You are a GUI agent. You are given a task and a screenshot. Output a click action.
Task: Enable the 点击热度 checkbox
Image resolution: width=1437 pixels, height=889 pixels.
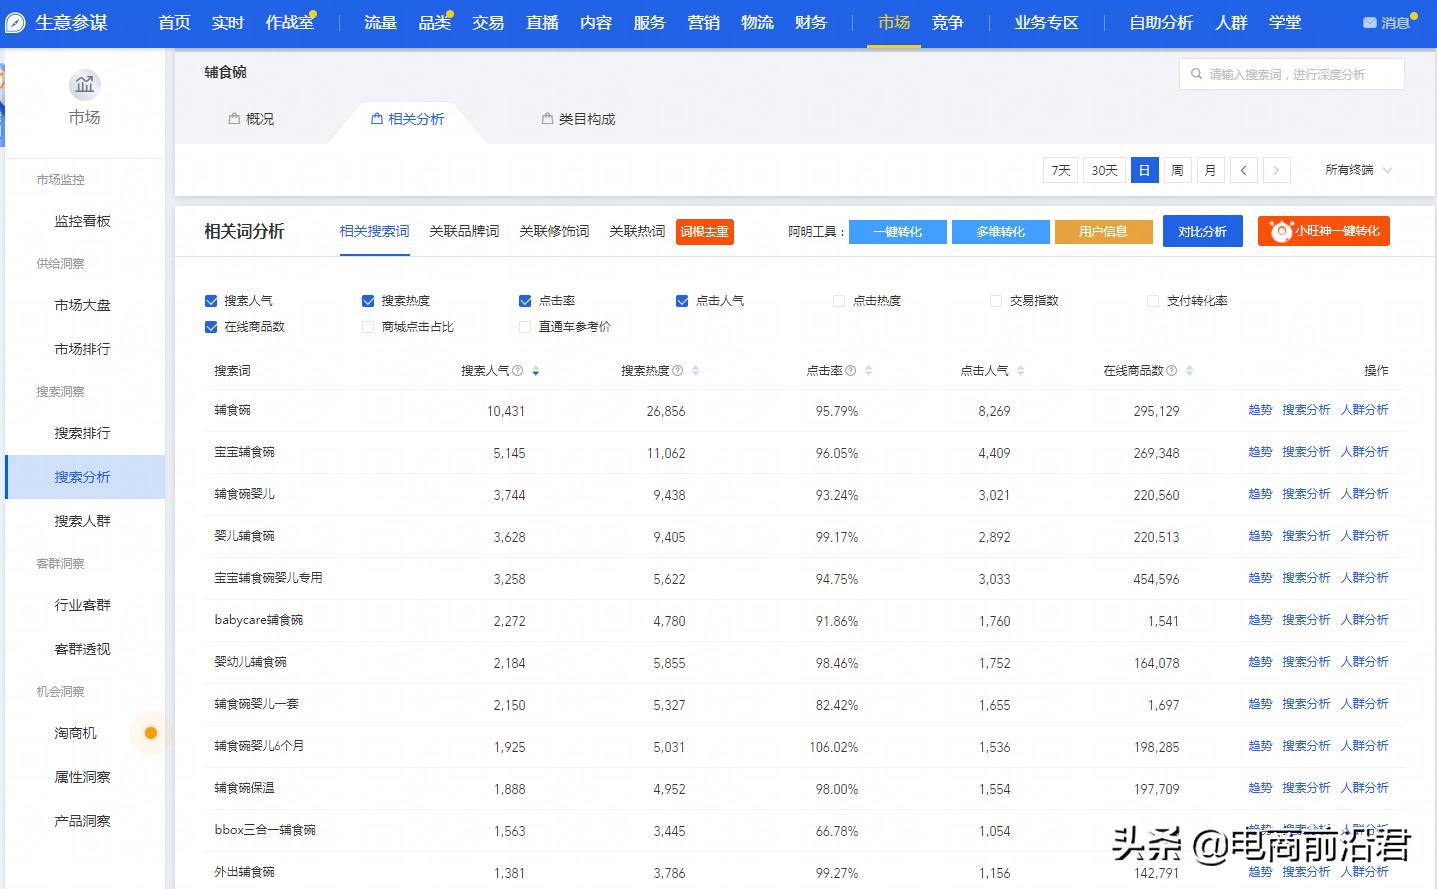(838, 300)
